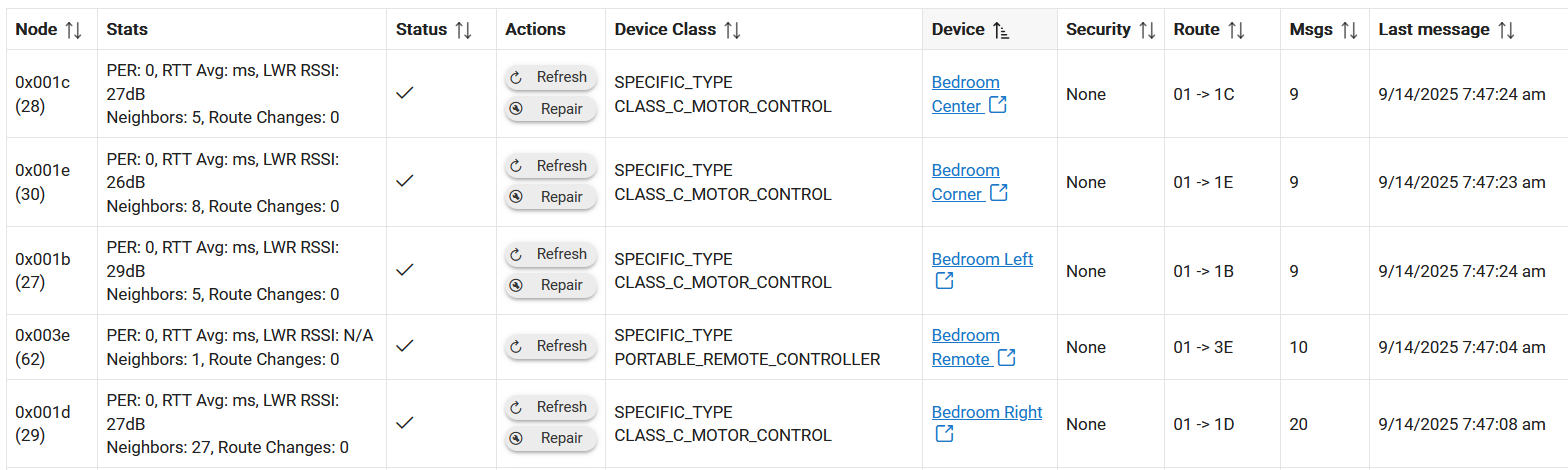Image resolution: width=1568 pixels, height=470 pixels.
Task: Open the Bedroom Center device link
Action: 965,83
